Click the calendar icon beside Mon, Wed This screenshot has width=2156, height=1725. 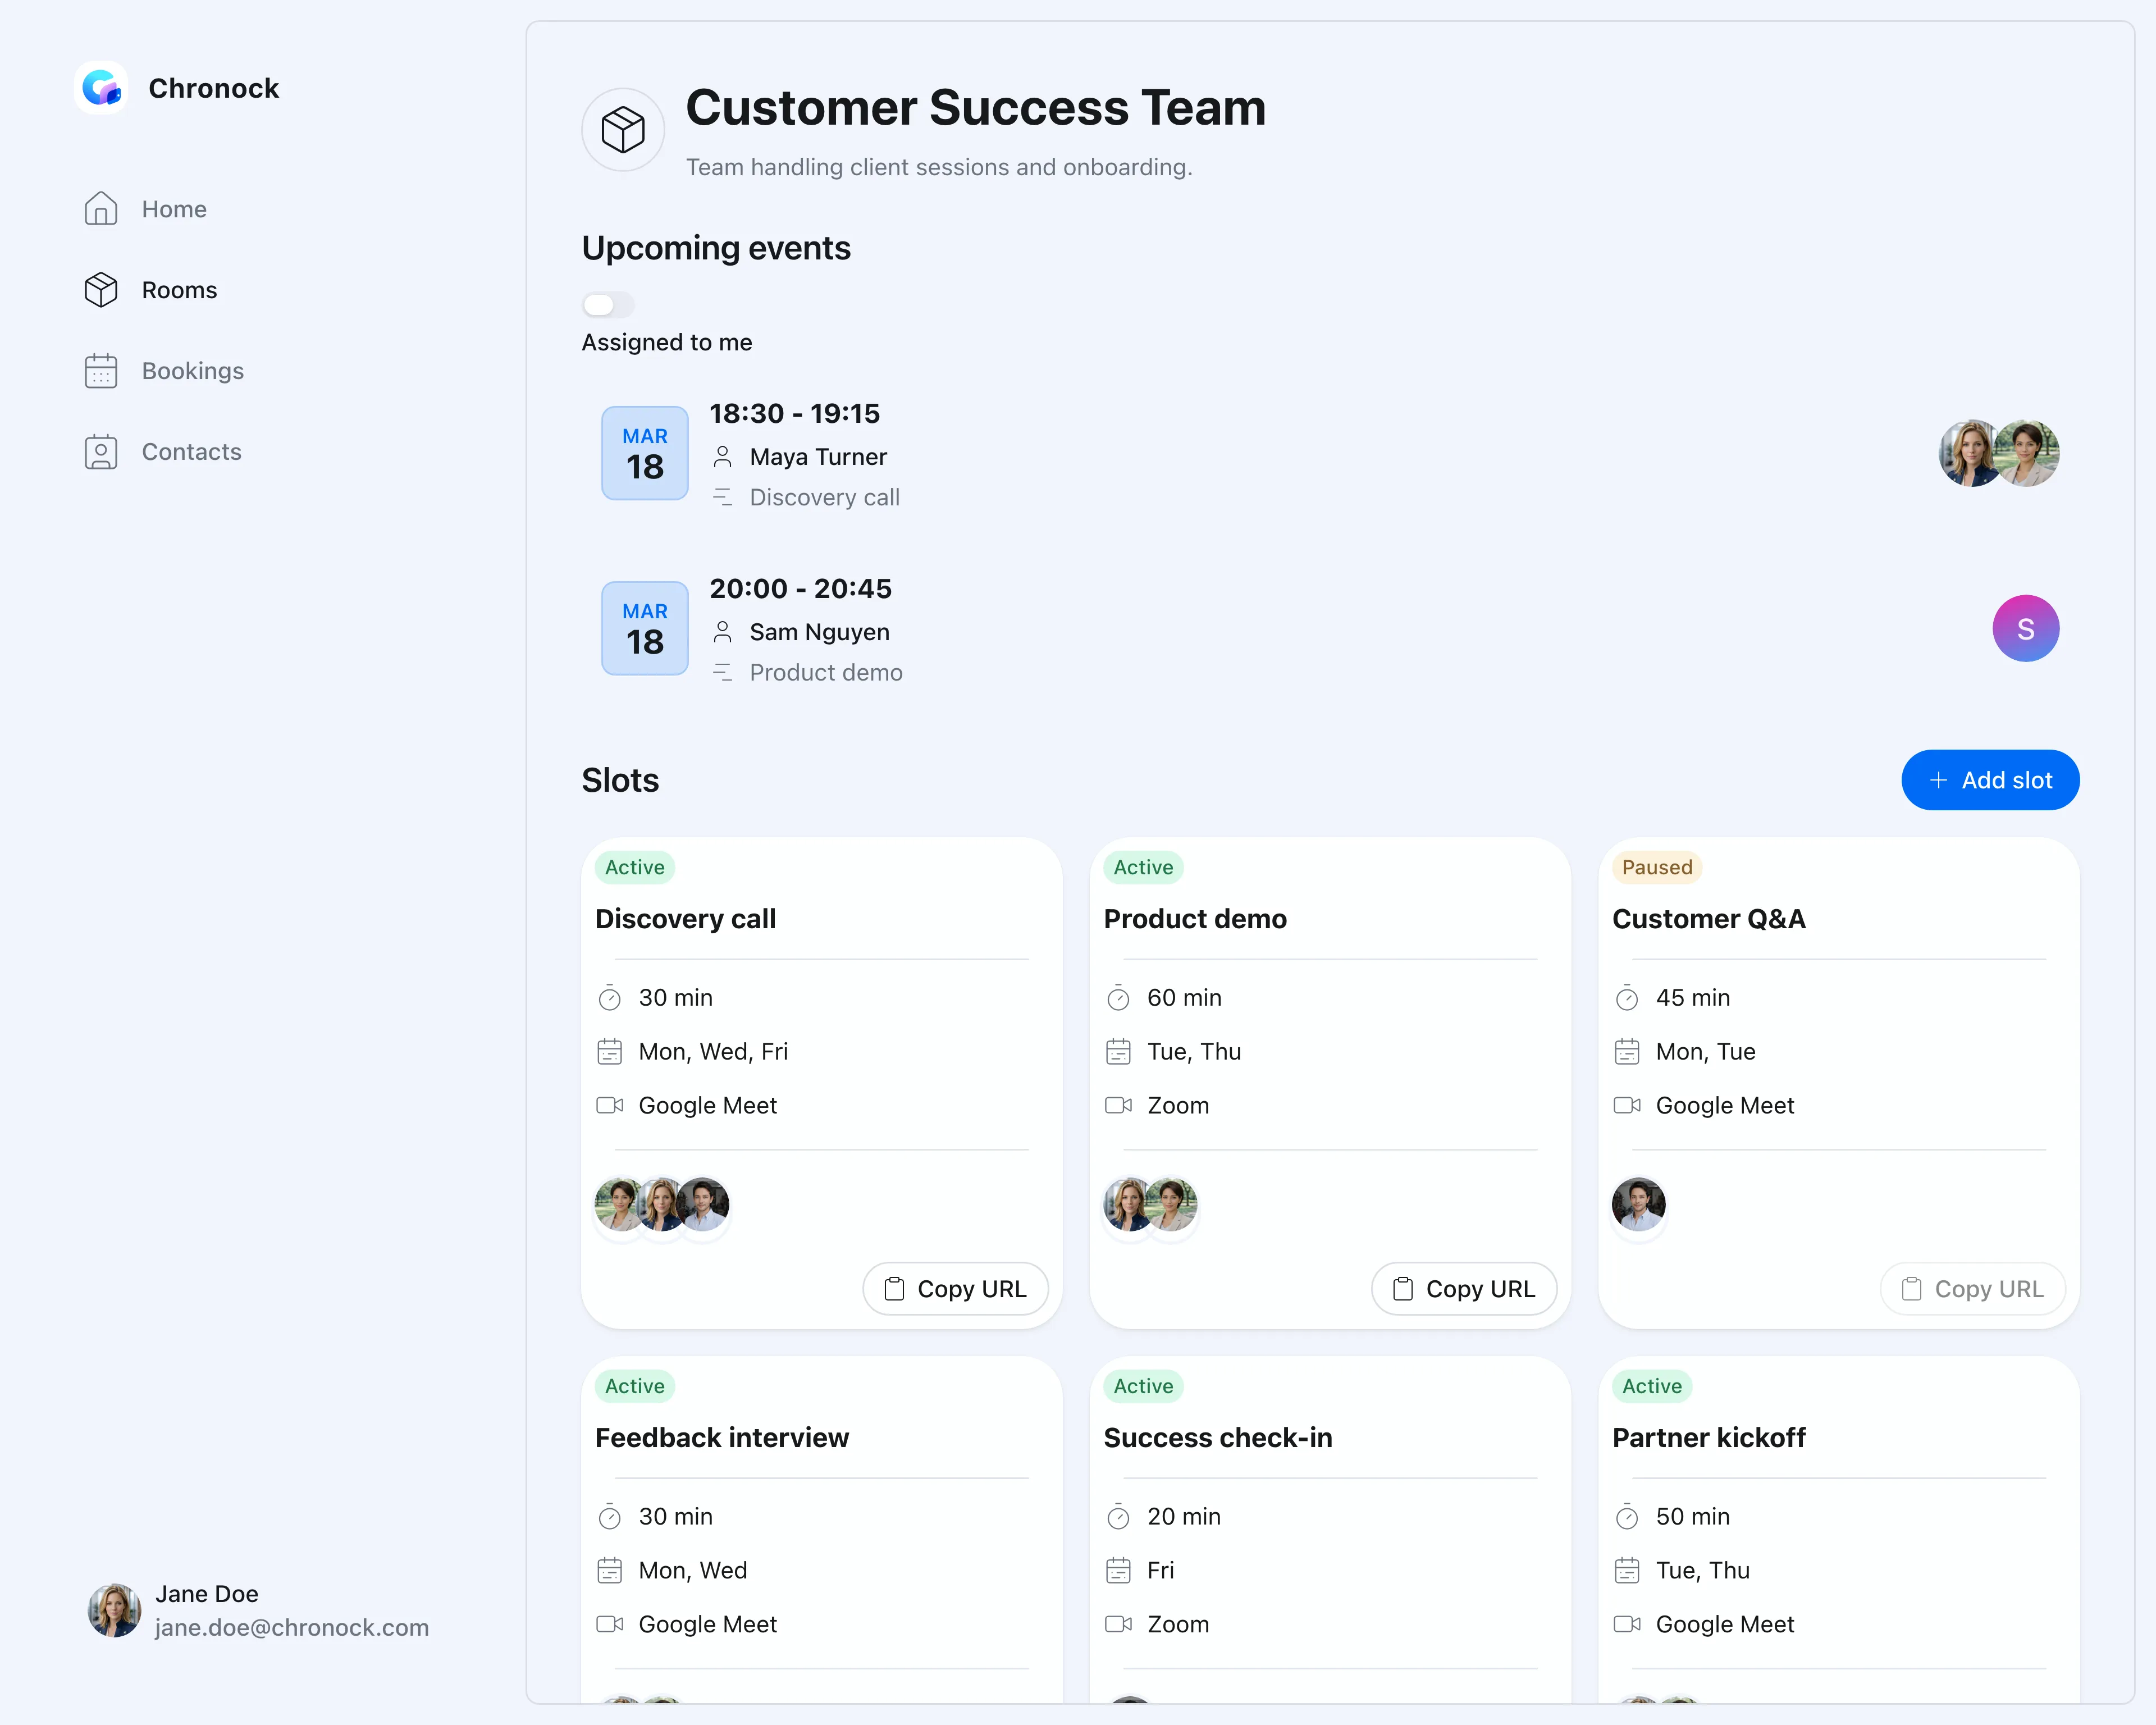[610, 1571]
